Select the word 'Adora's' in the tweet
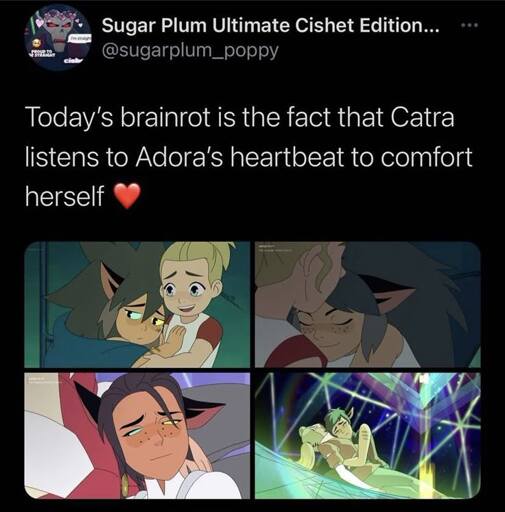505x512 pixels. click(180, 157)
